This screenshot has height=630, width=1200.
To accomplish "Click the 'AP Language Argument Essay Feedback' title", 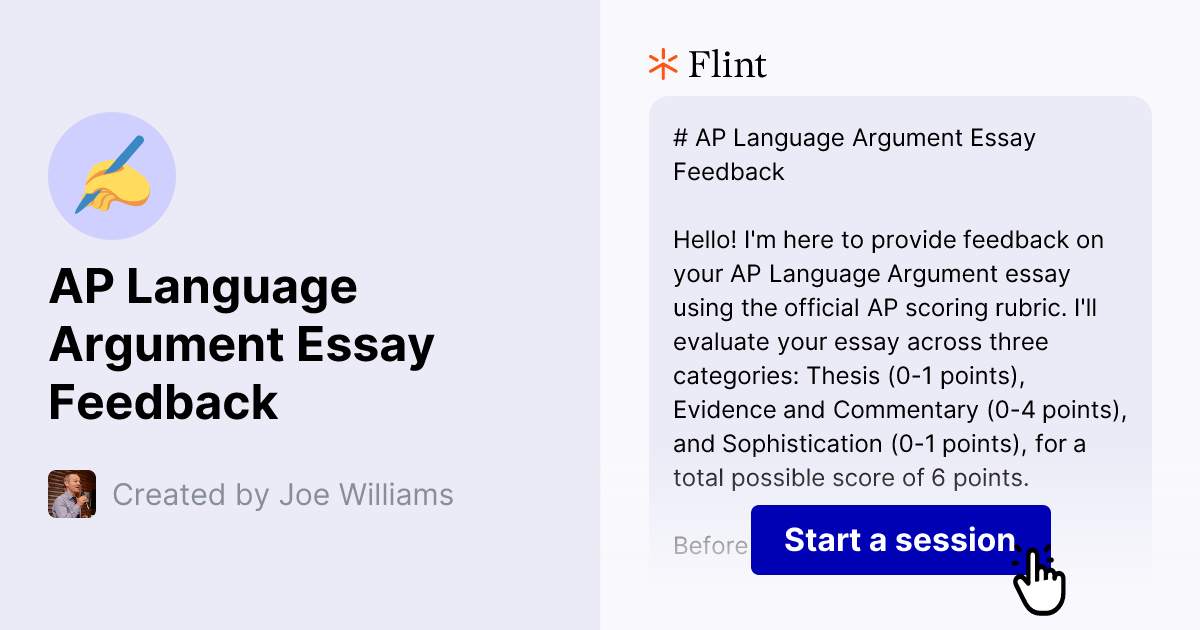I will click(x=242, y=345).
